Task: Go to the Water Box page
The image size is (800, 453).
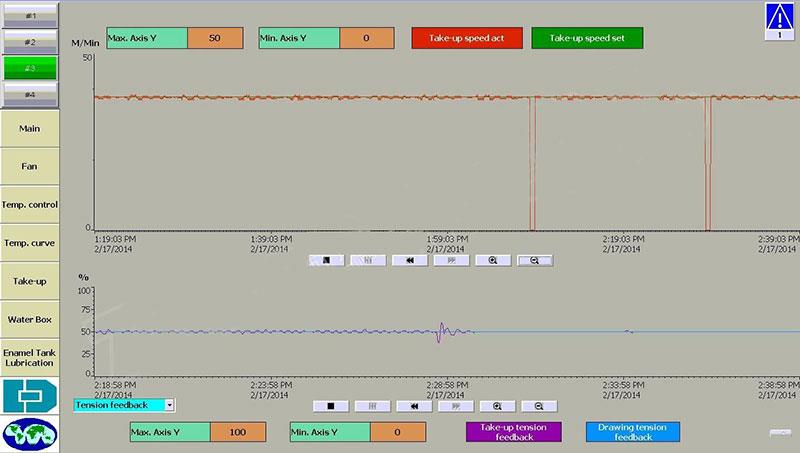Action: (29, 319)
